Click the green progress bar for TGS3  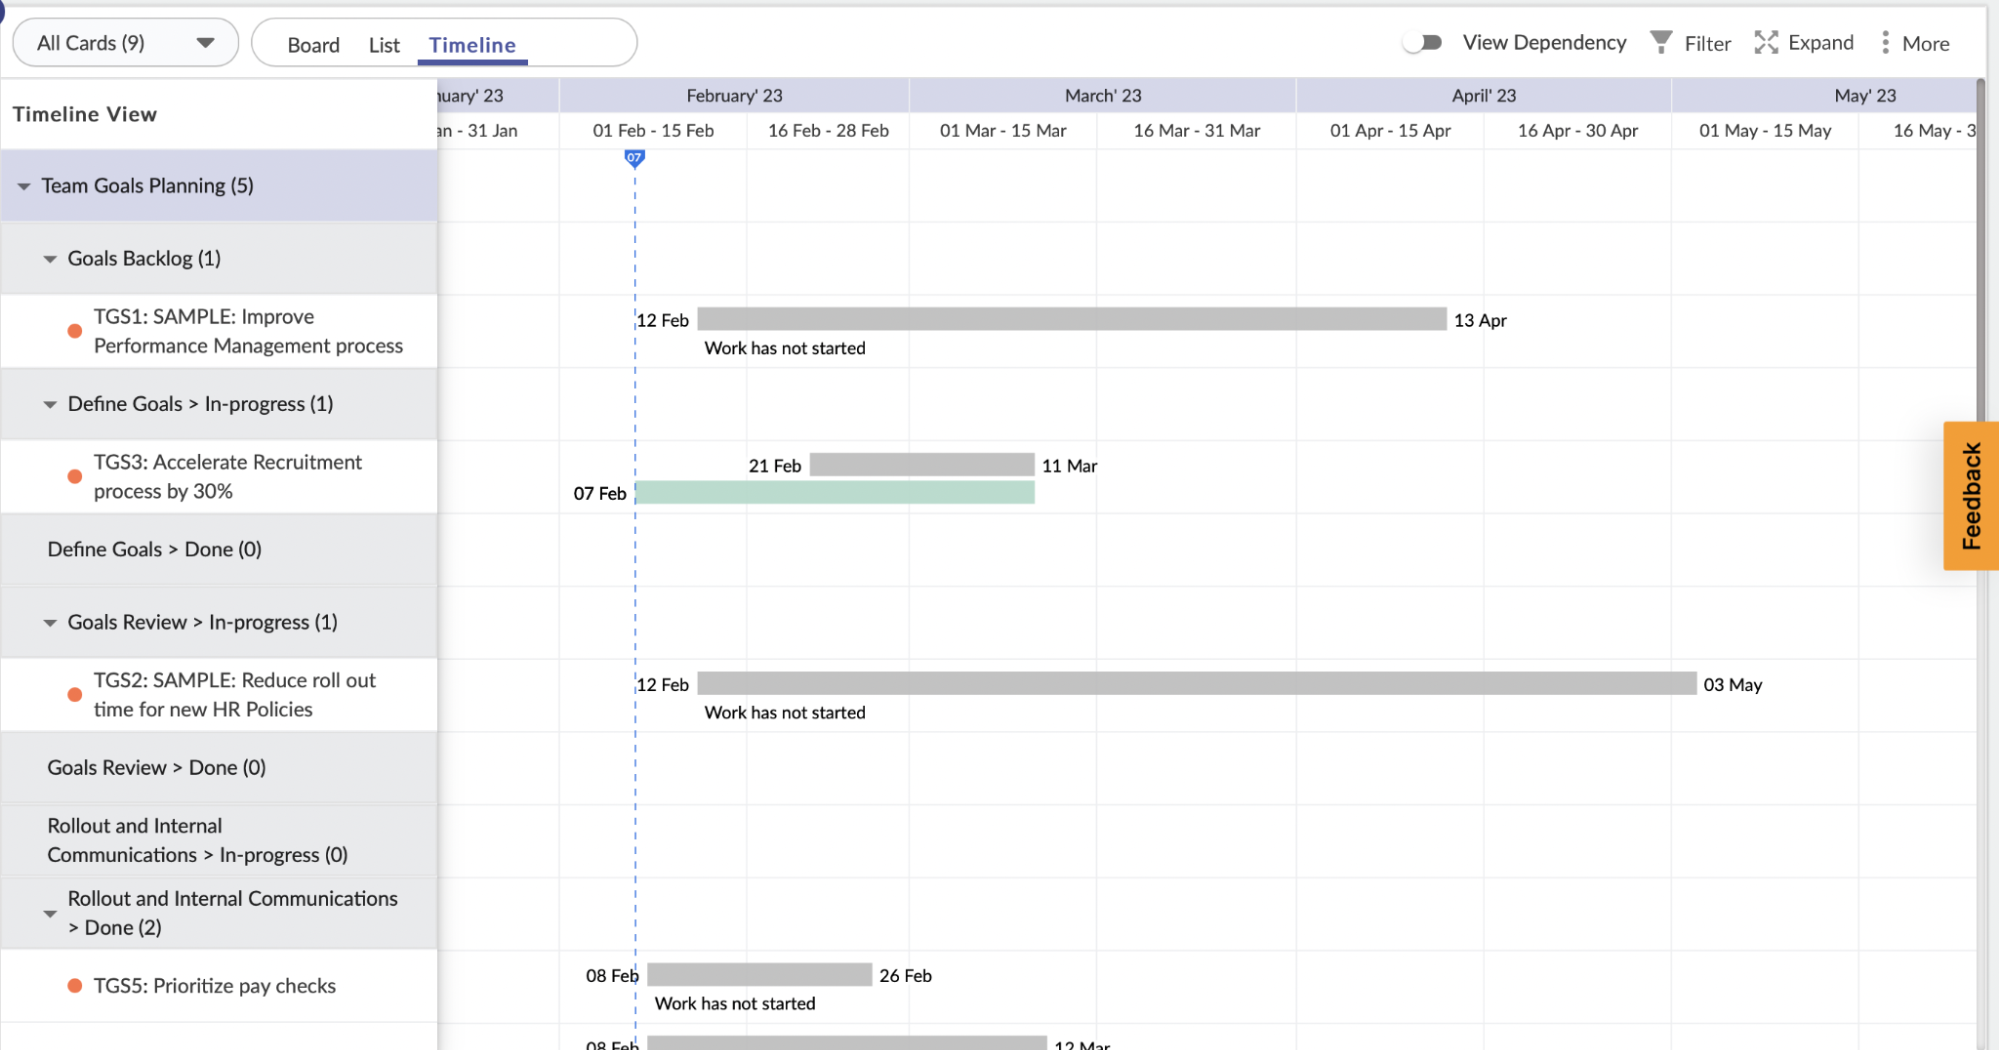835,492
